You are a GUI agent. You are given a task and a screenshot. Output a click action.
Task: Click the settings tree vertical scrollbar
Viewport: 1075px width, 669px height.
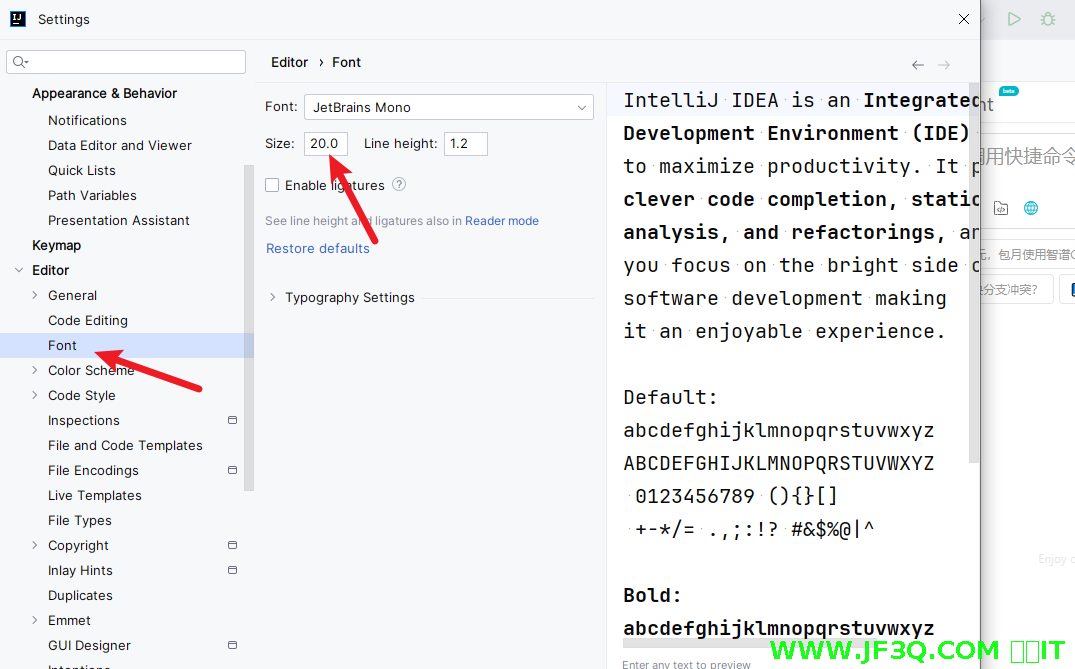249,330
